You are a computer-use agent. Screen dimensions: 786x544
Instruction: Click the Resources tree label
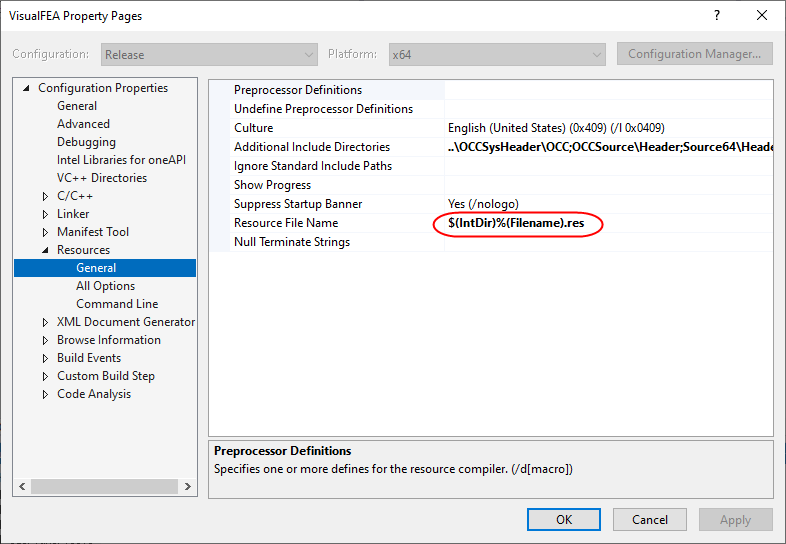[83, 250]
